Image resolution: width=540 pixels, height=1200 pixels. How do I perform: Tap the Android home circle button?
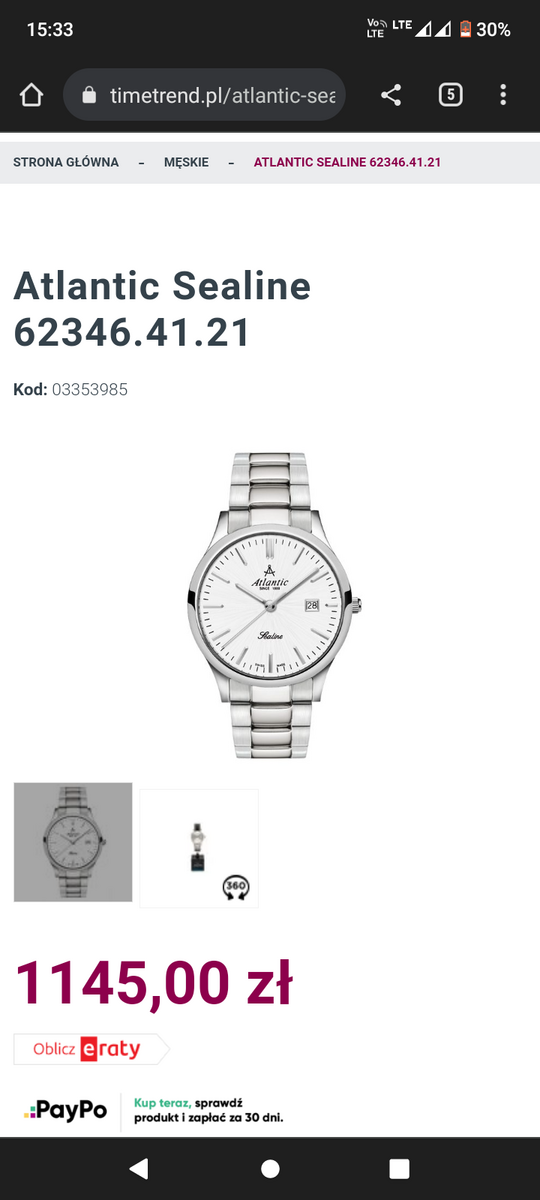coord(270,1168)
